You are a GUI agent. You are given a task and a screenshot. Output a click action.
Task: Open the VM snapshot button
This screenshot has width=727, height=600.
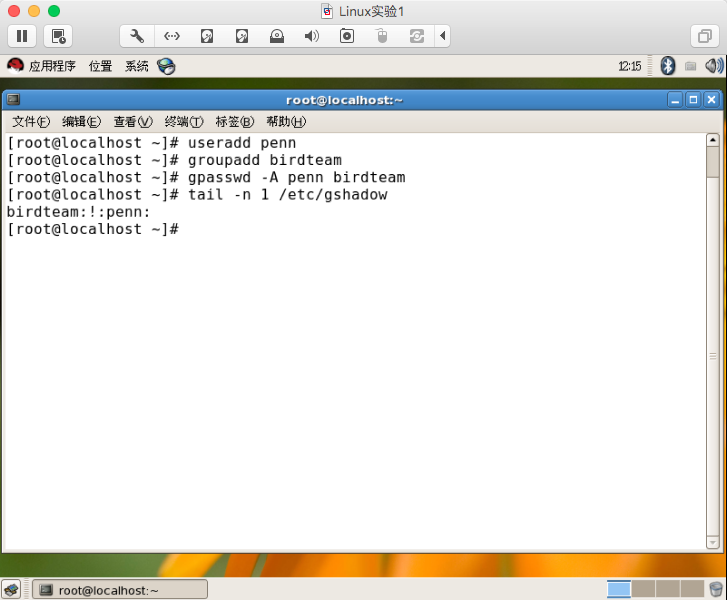coord(58,37)
